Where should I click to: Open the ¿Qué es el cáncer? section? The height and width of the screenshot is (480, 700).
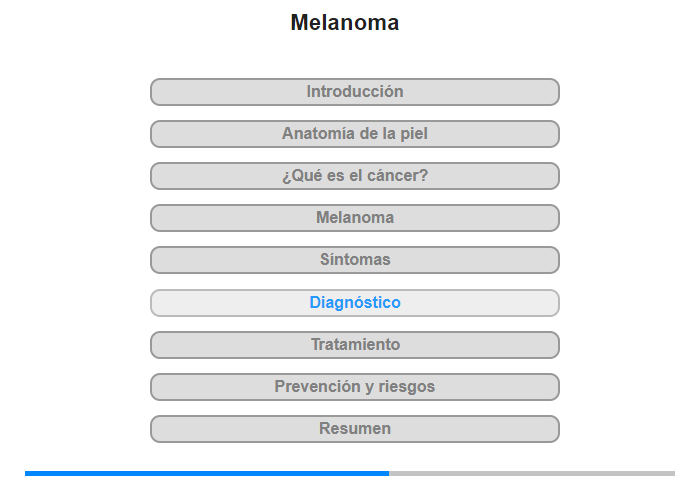click(x=355, y=176)
